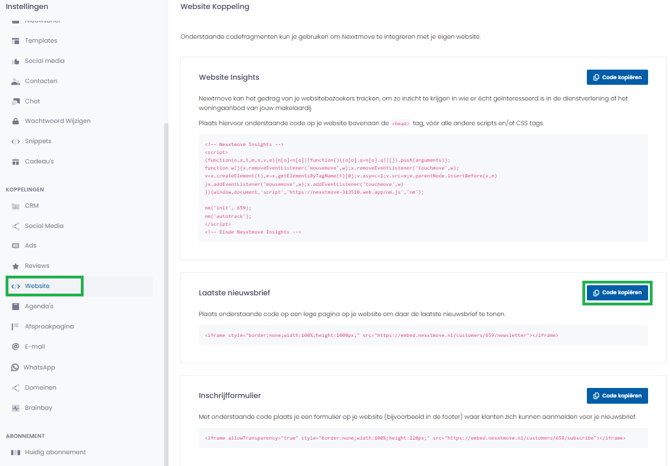Click the inline head tag text

tap(401, 123)
